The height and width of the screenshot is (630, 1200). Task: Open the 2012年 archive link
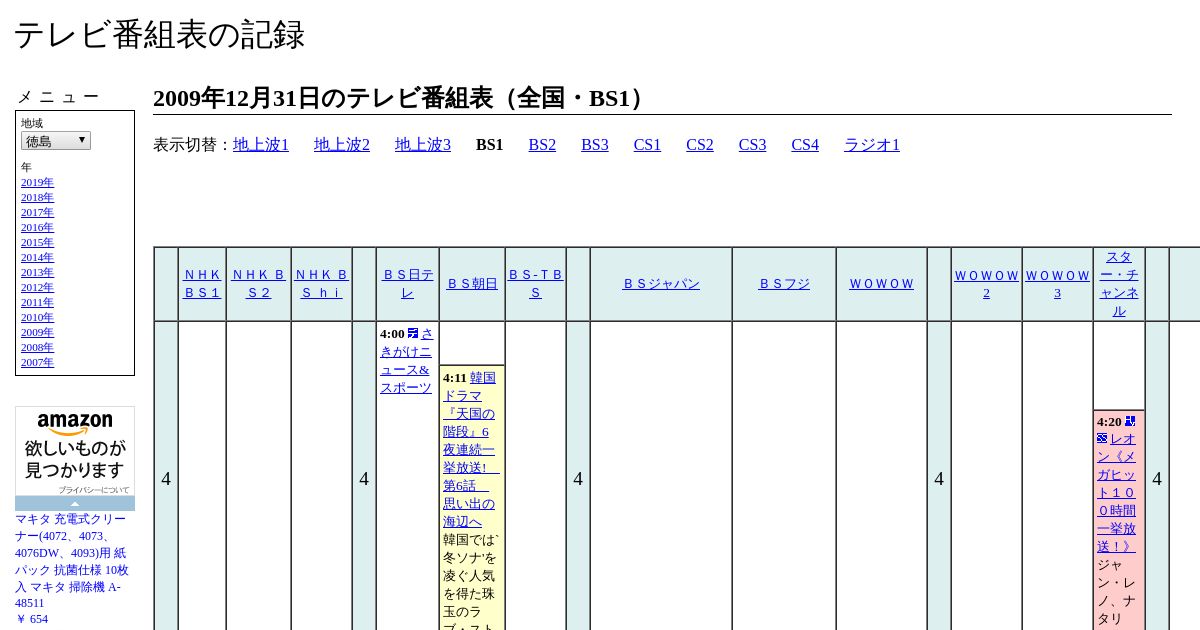coord(37,288)
